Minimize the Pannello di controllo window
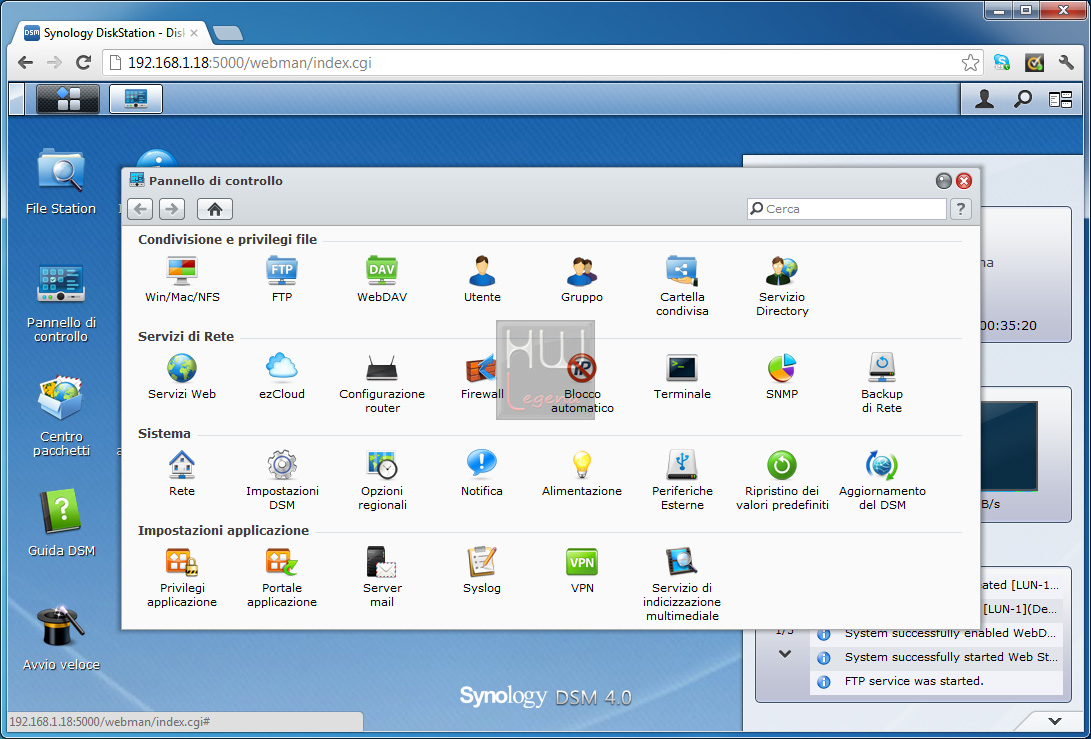Screen dimensions: 1091x739 [x=943, y=181]
